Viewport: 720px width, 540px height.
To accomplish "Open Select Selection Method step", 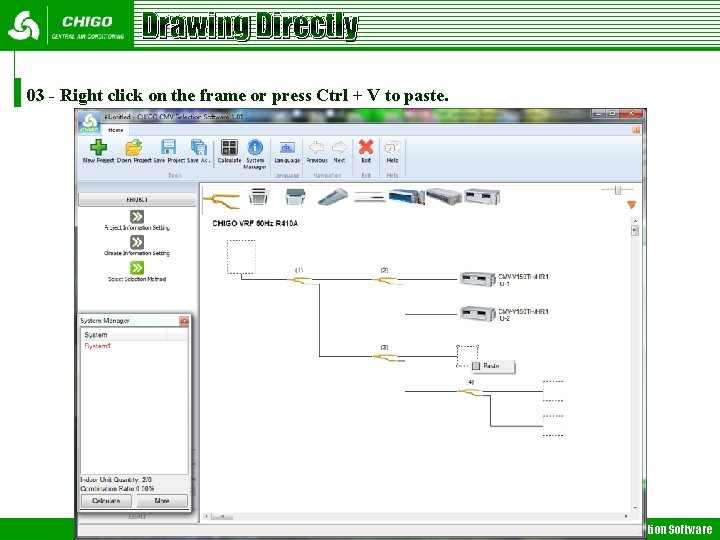I will tap(137, 268).
